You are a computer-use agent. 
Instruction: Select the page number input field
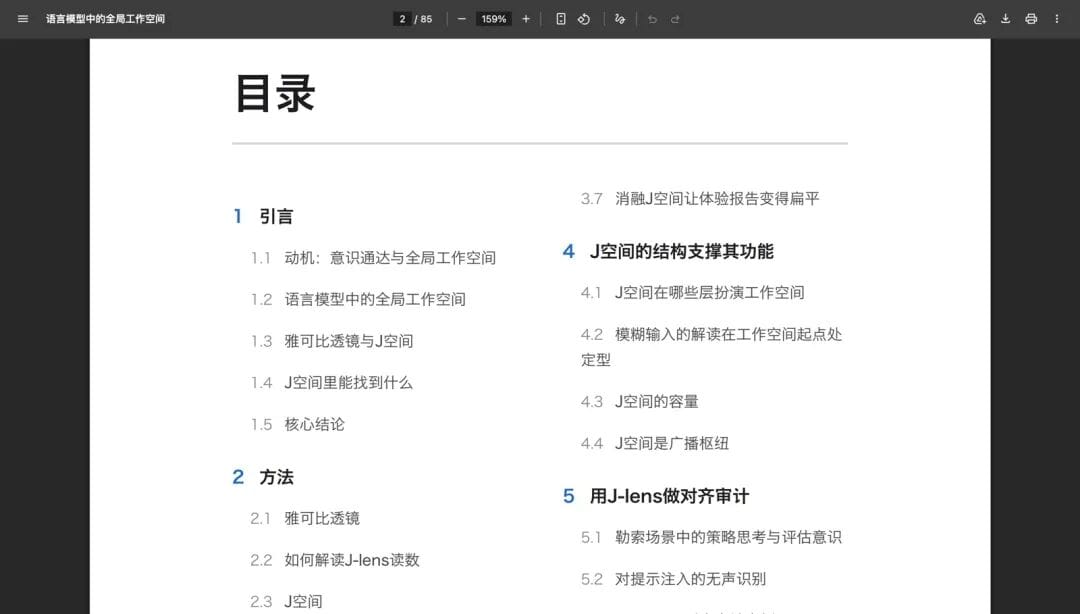[x=402, y=19]
